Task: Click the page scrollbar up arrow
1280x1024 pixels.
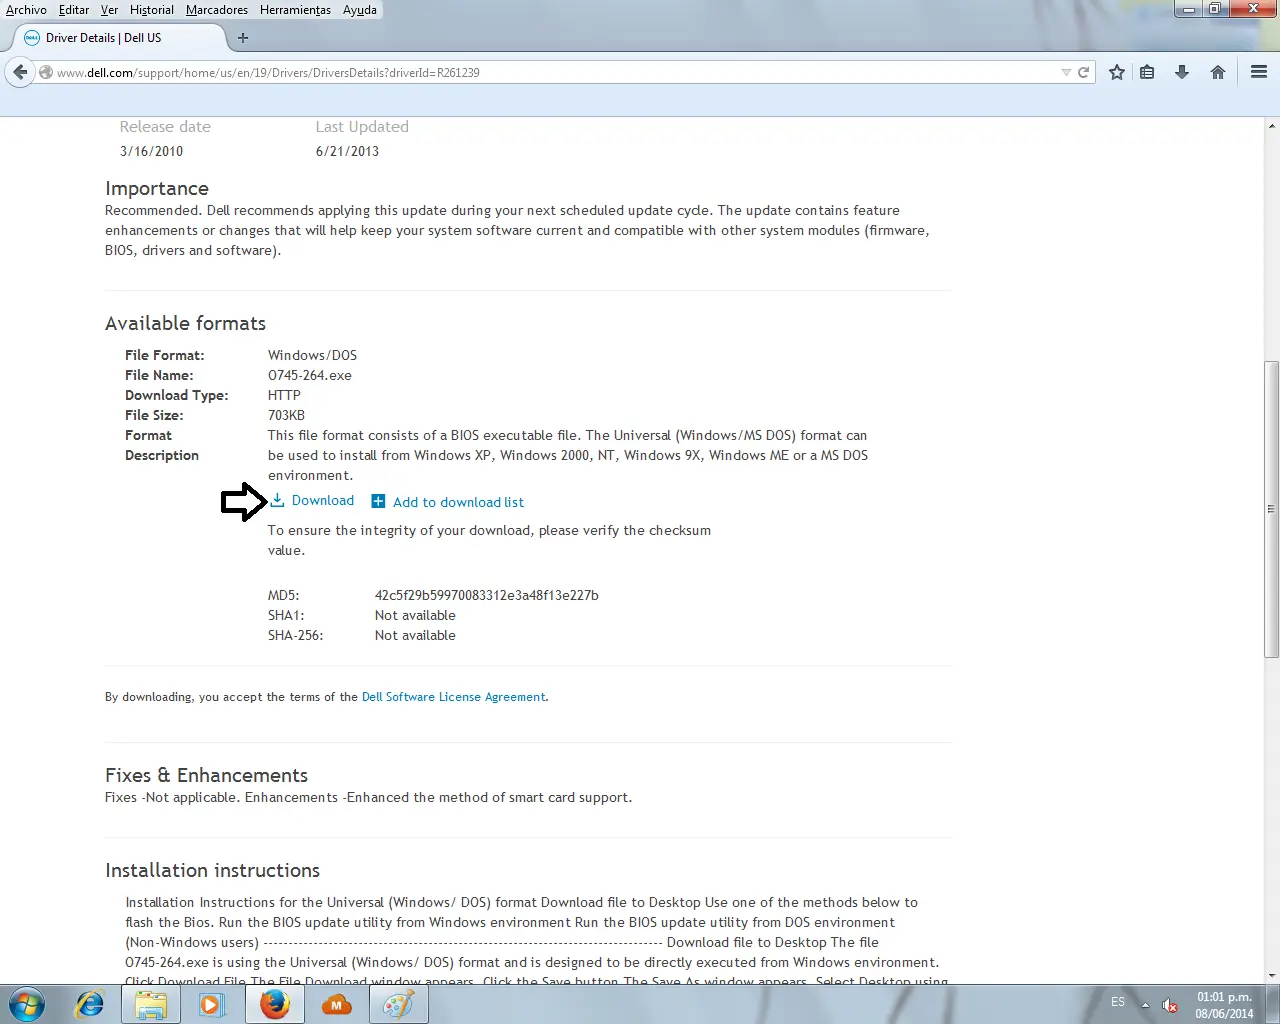Action: tap(1272, 126)
